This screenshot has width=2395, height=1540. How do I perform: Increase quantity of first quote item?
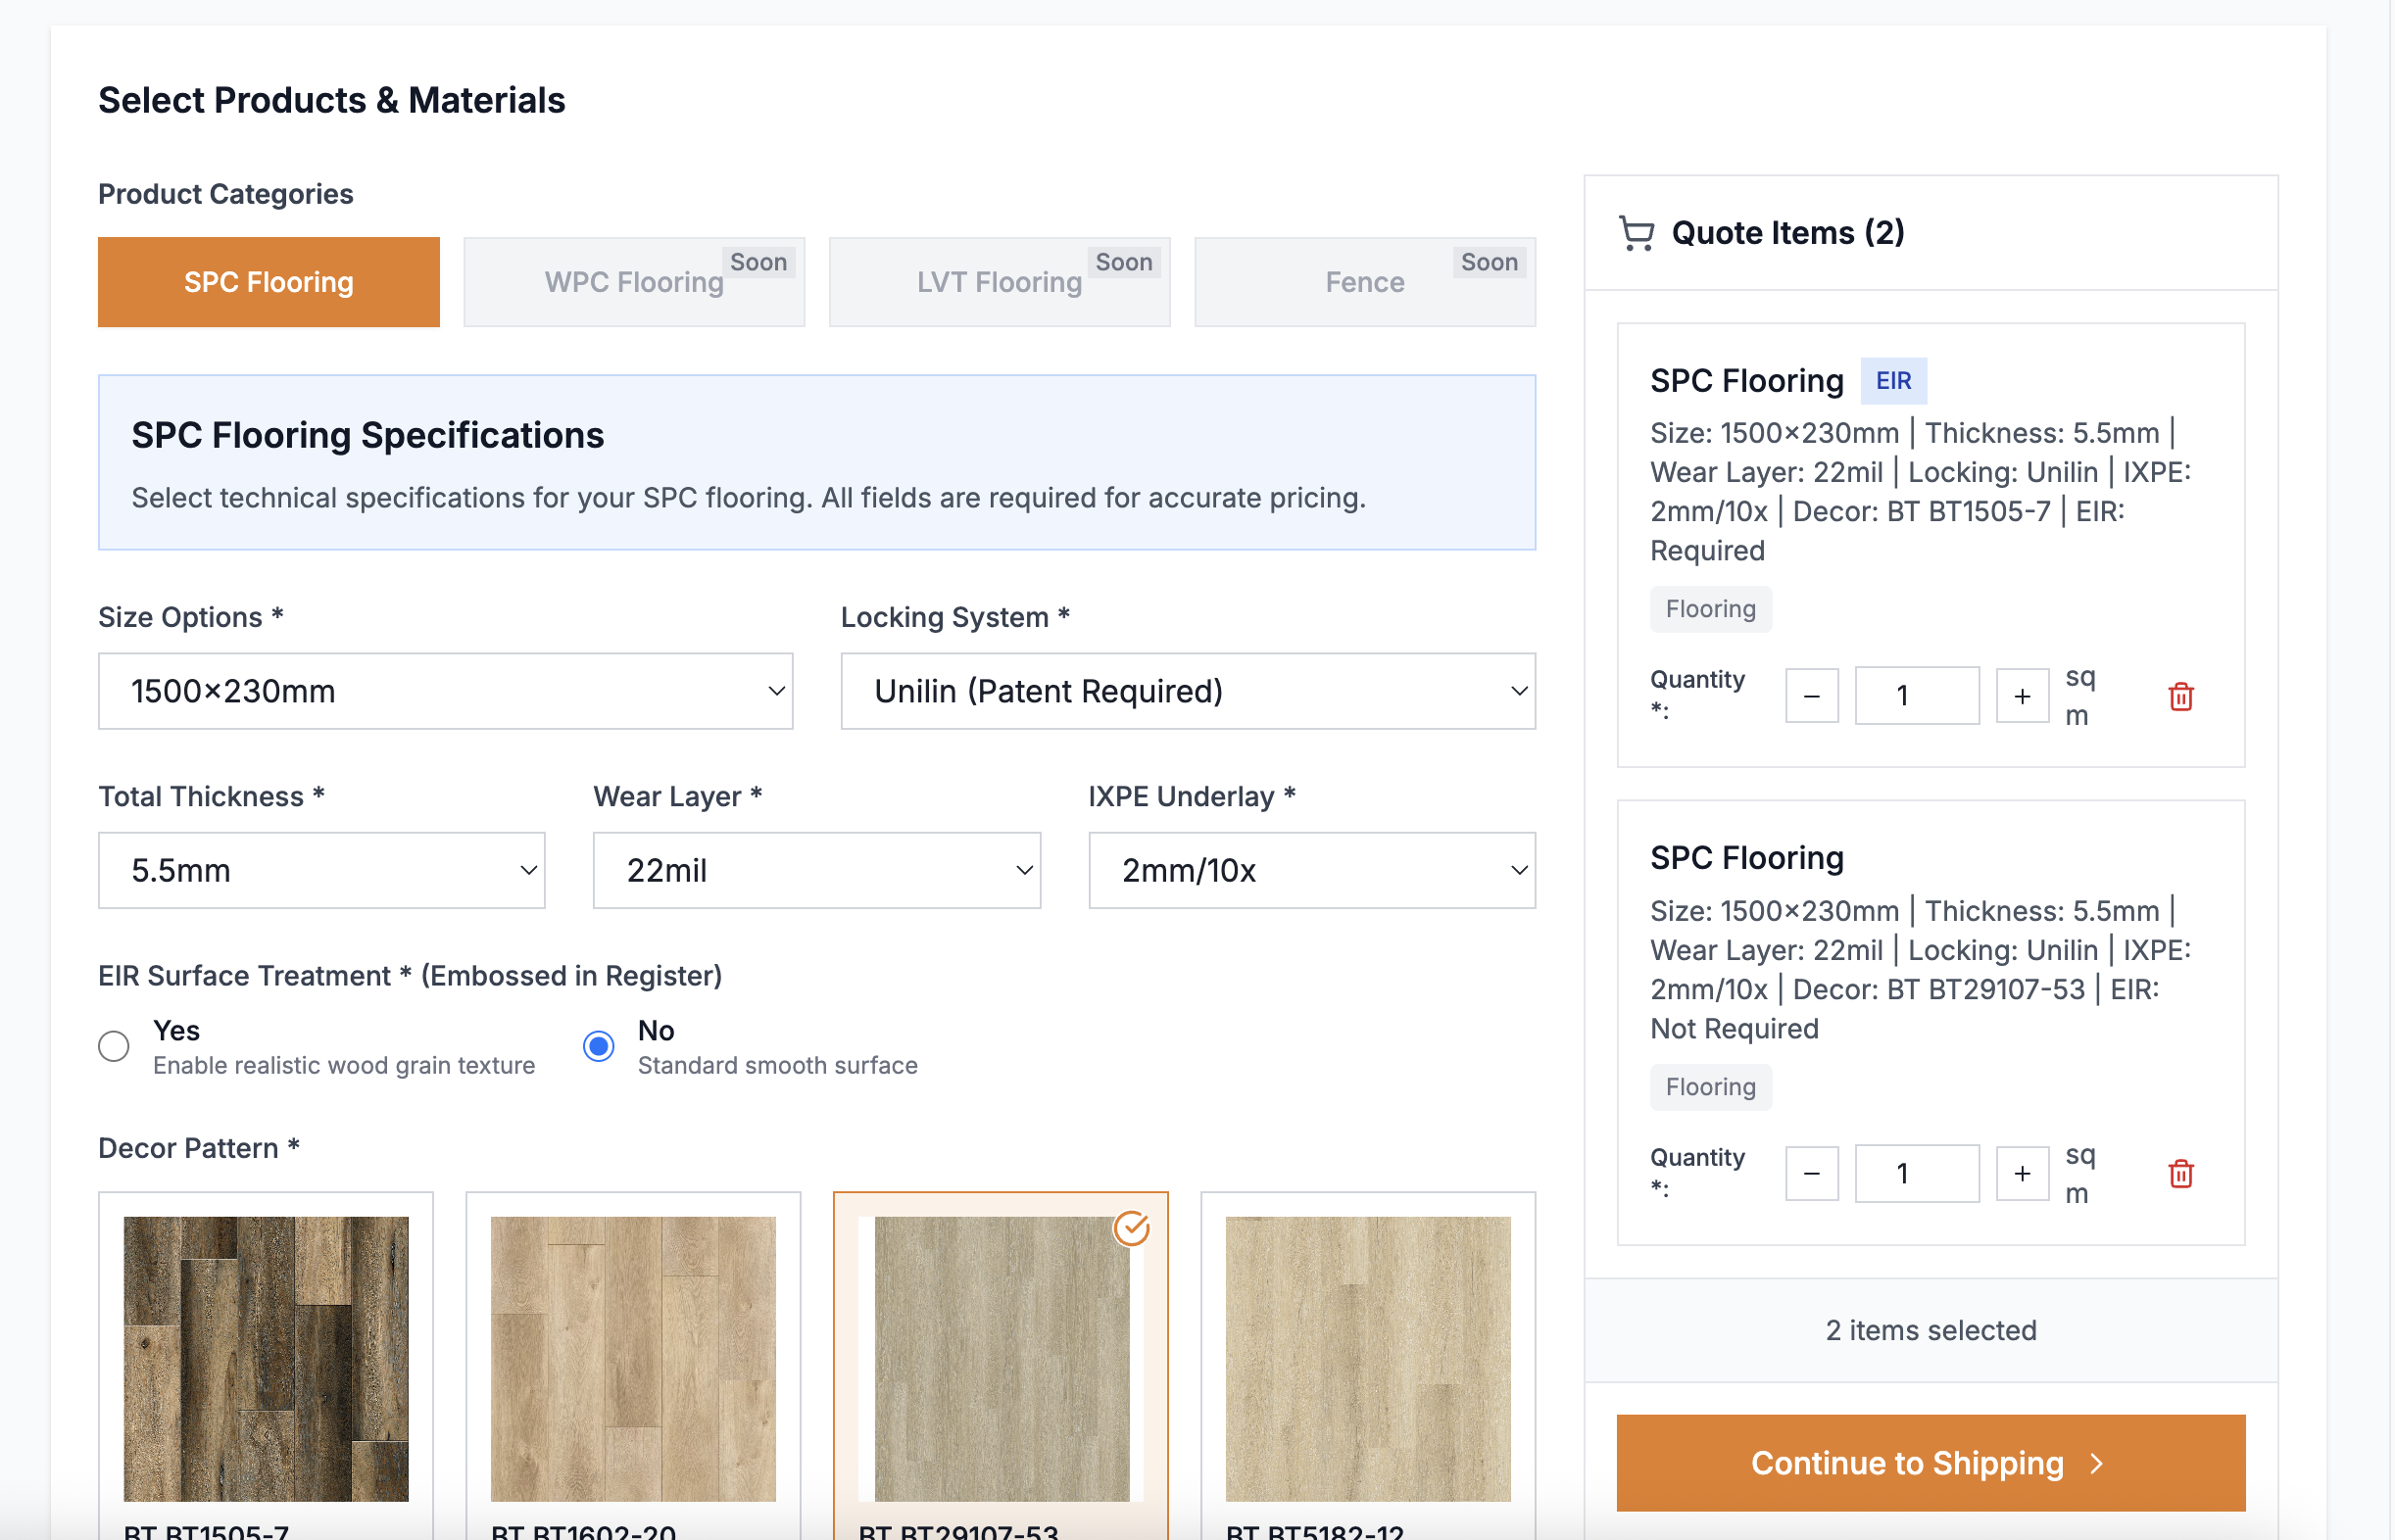2021,696
